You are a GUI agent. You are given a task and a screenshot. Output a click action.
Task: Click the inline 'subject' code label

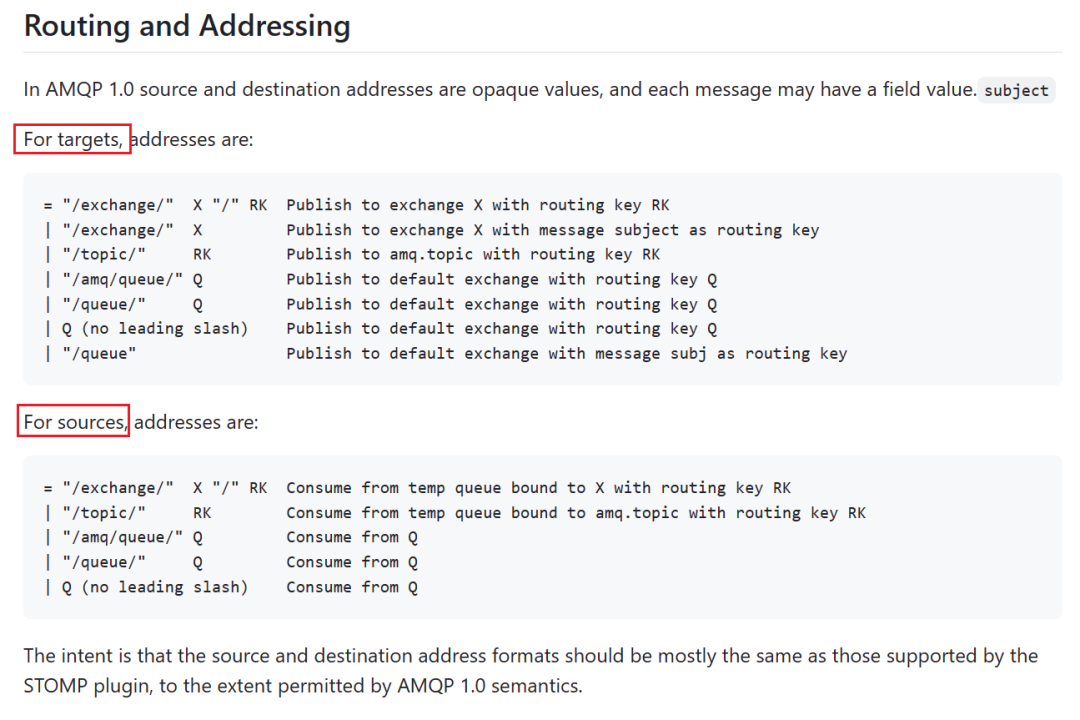[1016, 90]
